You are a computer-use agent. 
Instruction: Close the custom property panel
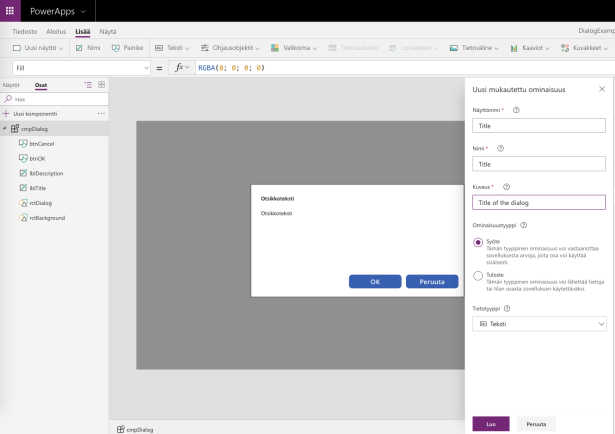pos(601,89)
